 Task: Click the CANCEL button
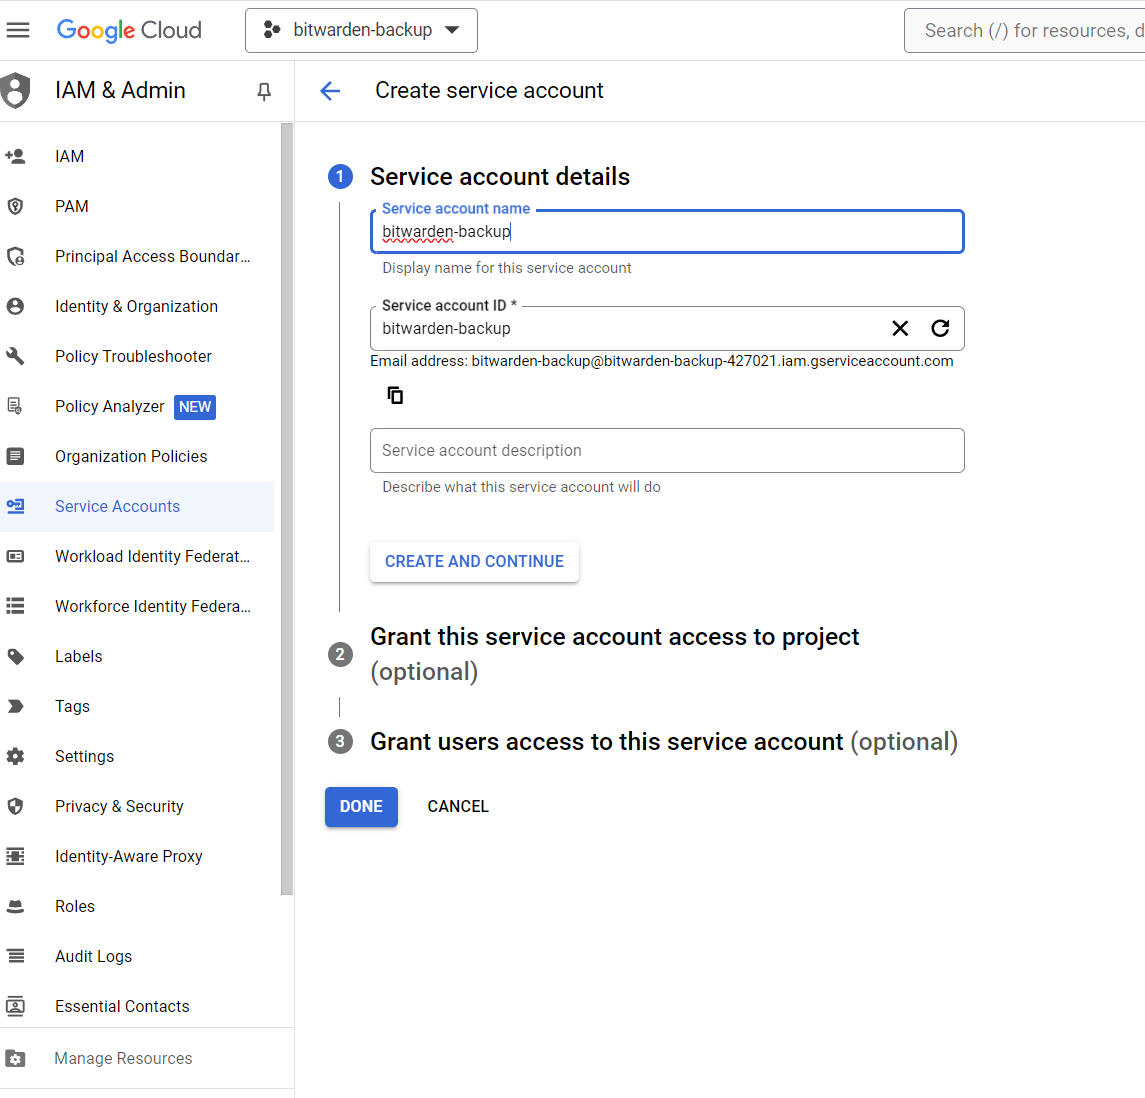tap(458, 807)
